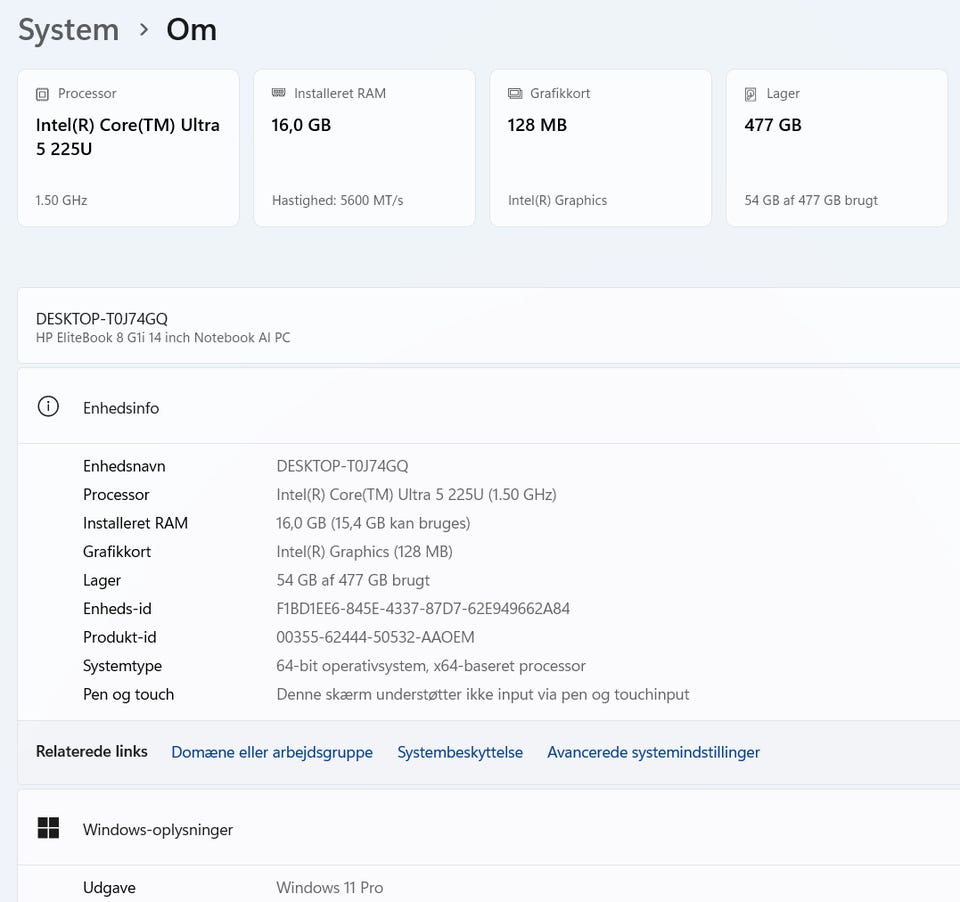Click the Udgave value Windows 11 Pro
Image resolution: width=960 pixels, height=902 pixels.
(x=330, y=887)
